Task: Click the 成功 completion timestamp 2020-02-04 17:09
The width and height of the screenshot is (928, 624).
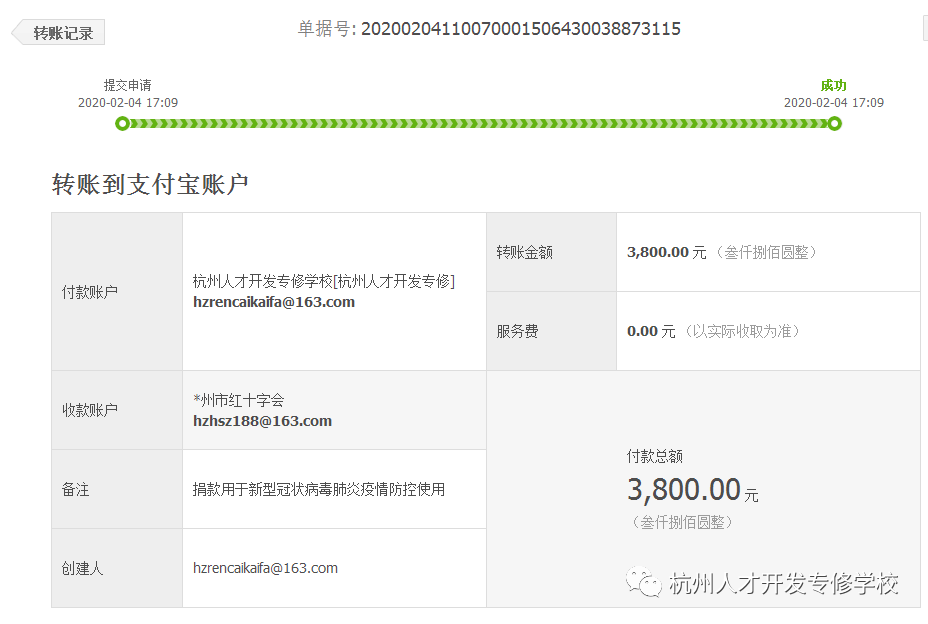Action: pyautogui.click(x=834, y=102)
